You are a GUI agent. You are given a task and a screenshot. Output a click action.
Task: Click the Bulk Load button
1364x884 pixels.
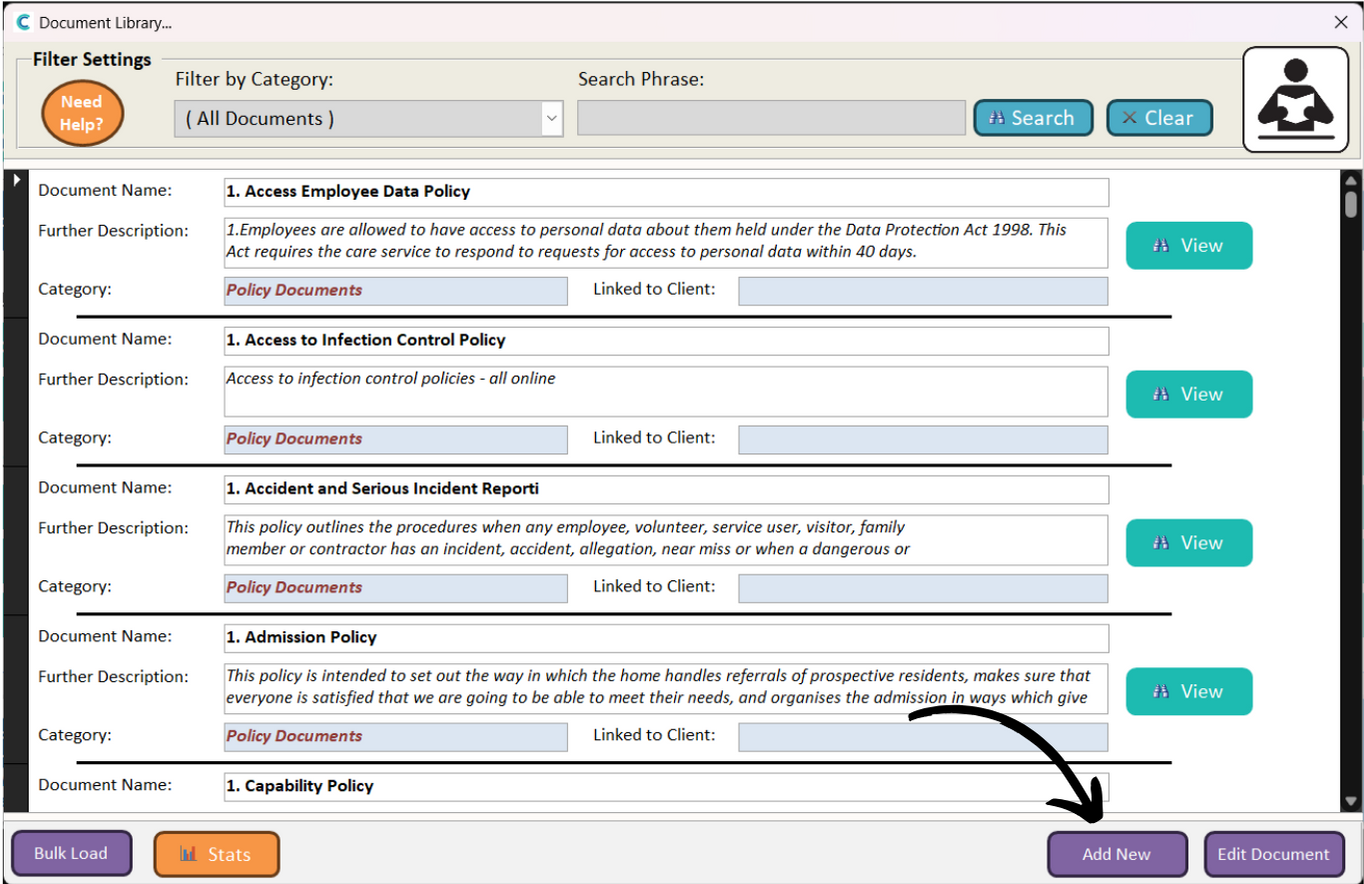(x=70, y=854)
